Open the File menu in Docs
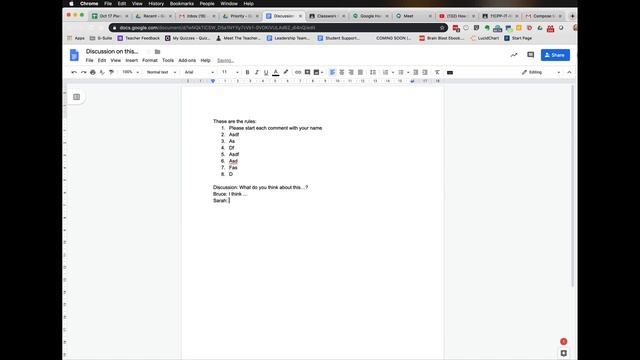This screenshot has width=640, height=360. (89, 60)
